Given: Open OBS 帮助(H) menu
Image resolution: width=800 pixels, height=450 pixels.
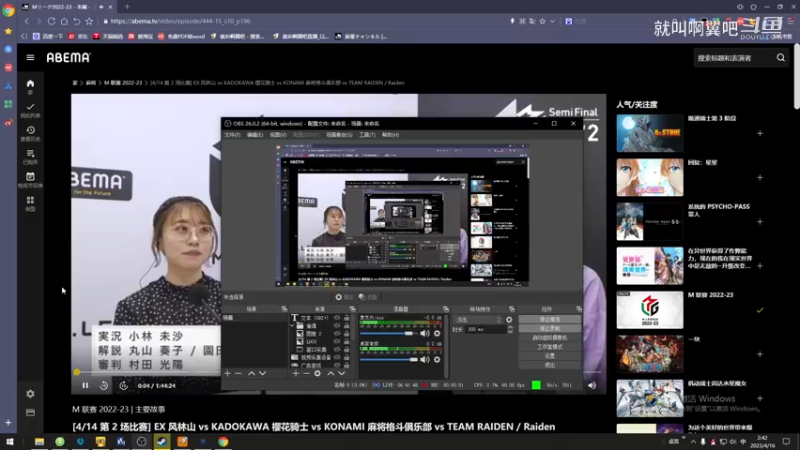Looking at the screenshot, I should coord(390,135).
